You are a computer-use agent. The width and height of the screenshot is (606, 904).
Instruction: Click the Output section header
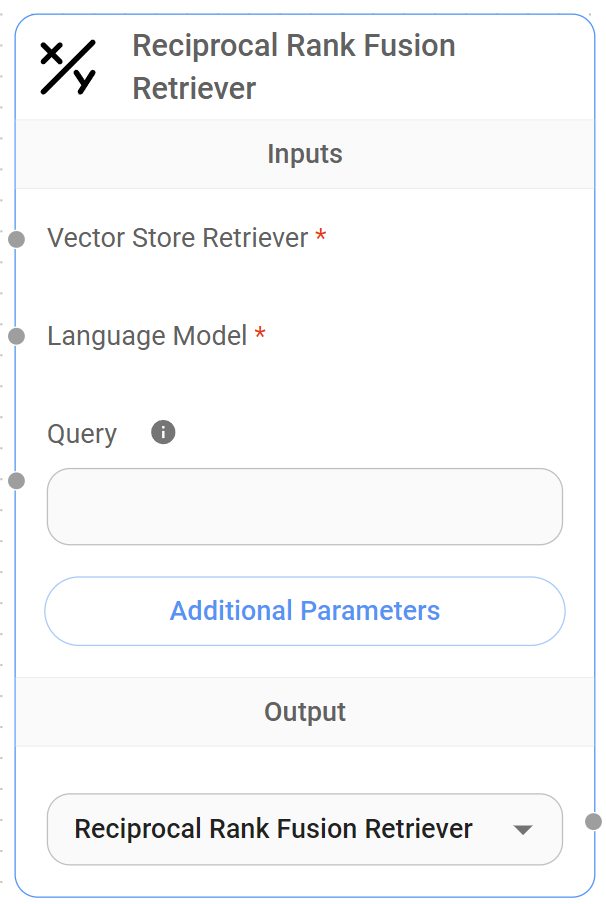click(x=304, y=712)
